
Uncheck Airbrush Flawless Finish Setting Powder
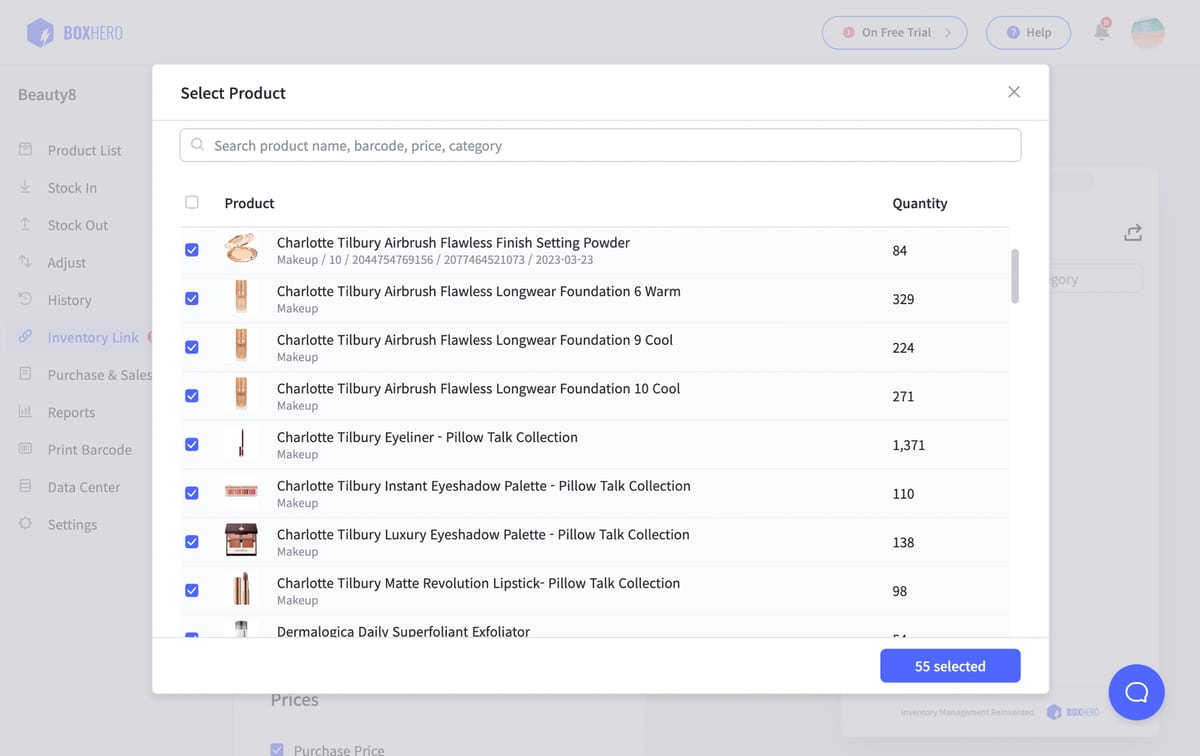(x=192, y=250)
